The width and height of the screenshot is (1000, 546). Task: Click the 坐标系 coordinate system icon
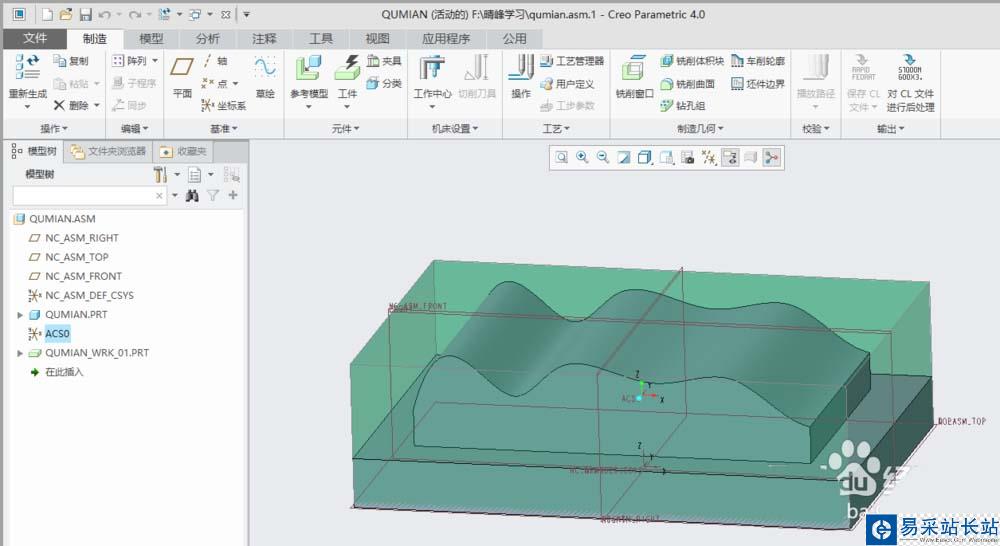coord(207,105)
